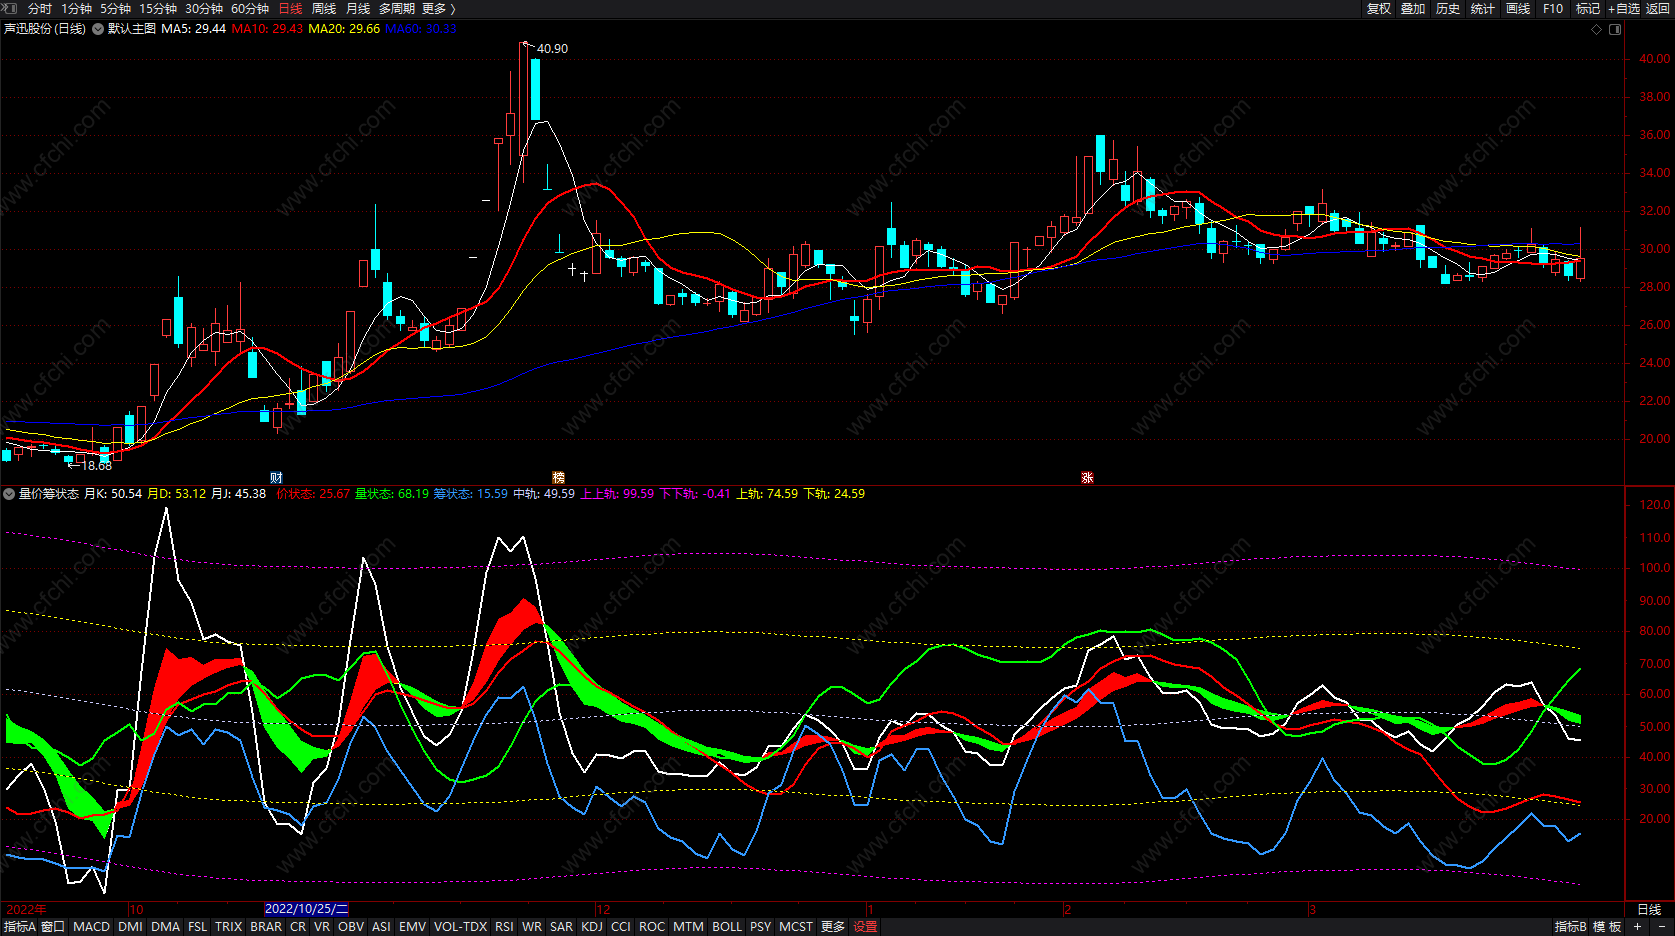Select the DMI indicator
1675x936 pixels.
pyautogui.click(x=130, y=927)
